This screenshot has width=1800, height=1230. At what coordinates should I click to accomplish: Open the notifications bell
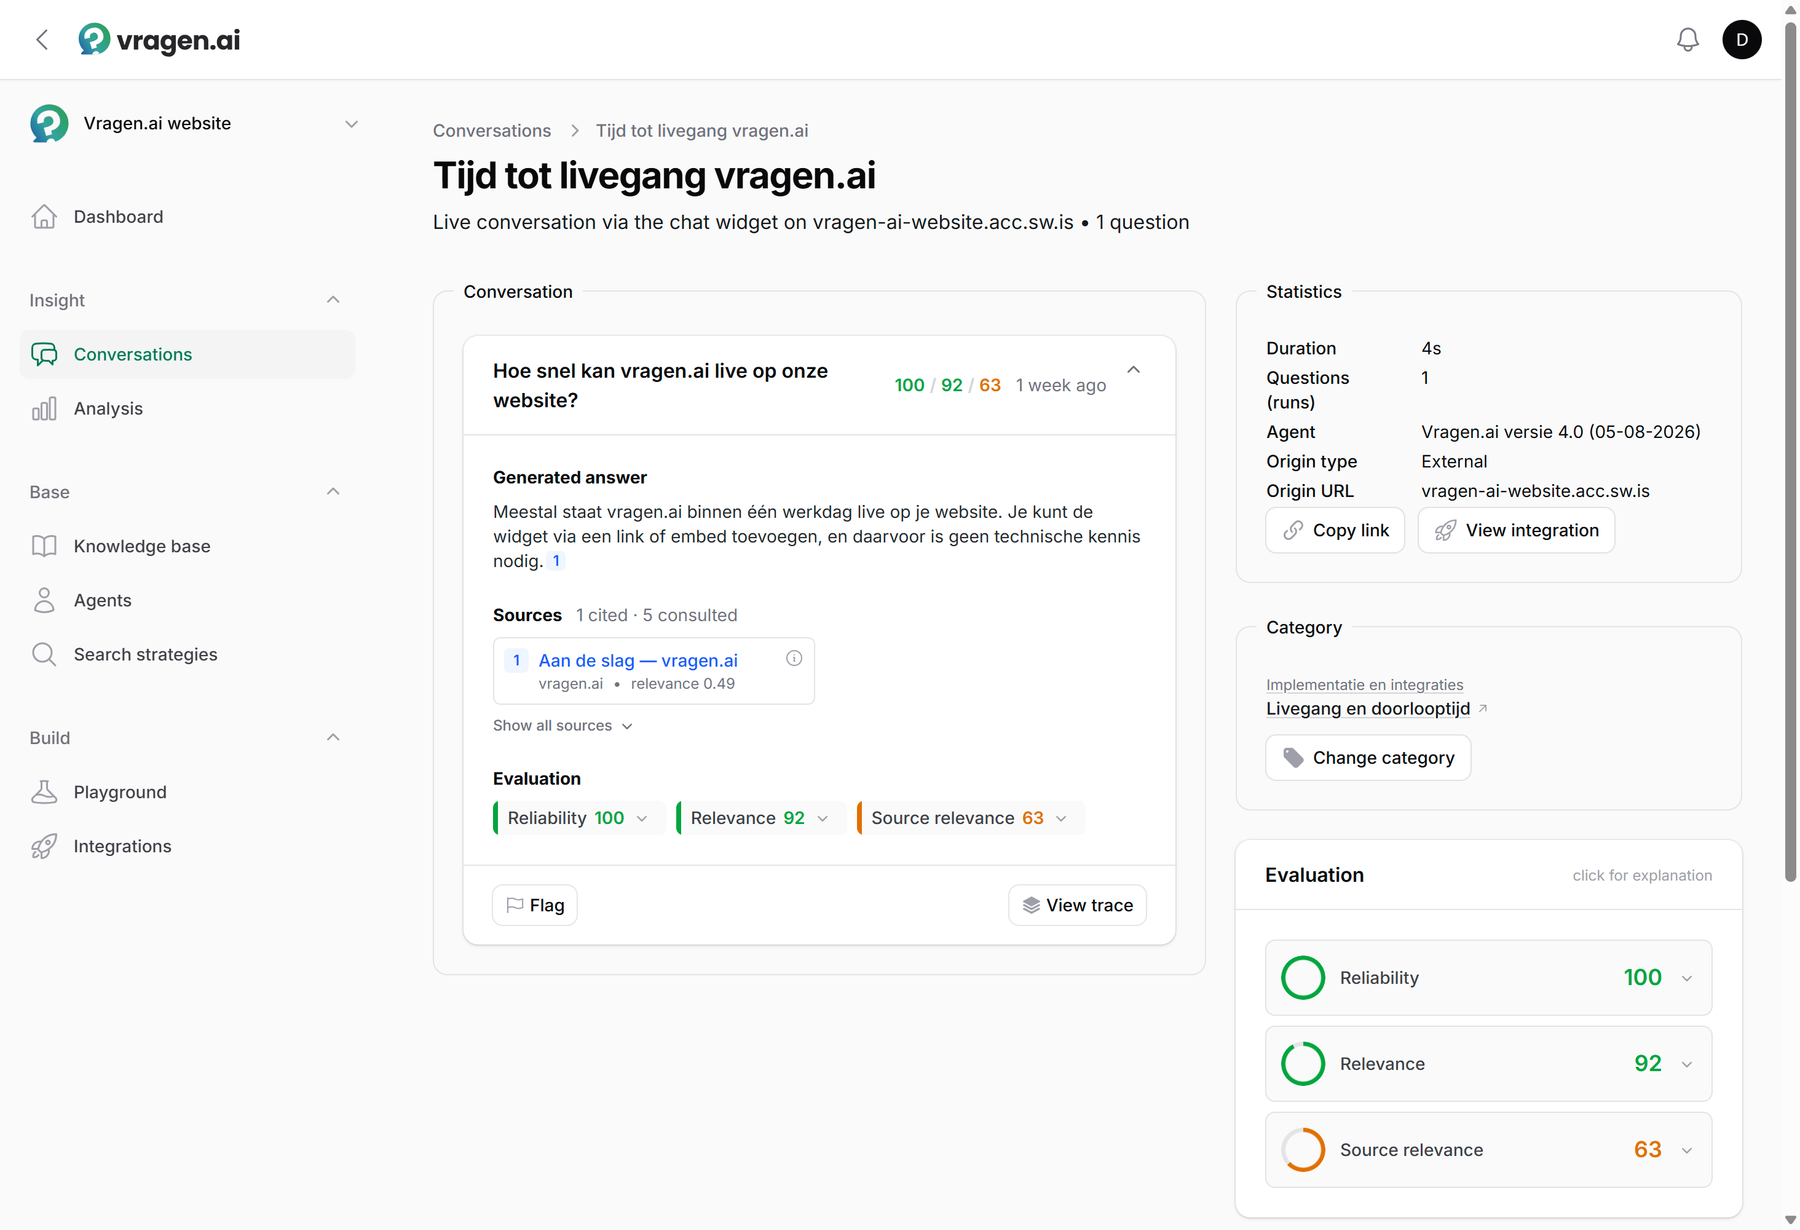pyautogui.click(x=1688, y=40)
